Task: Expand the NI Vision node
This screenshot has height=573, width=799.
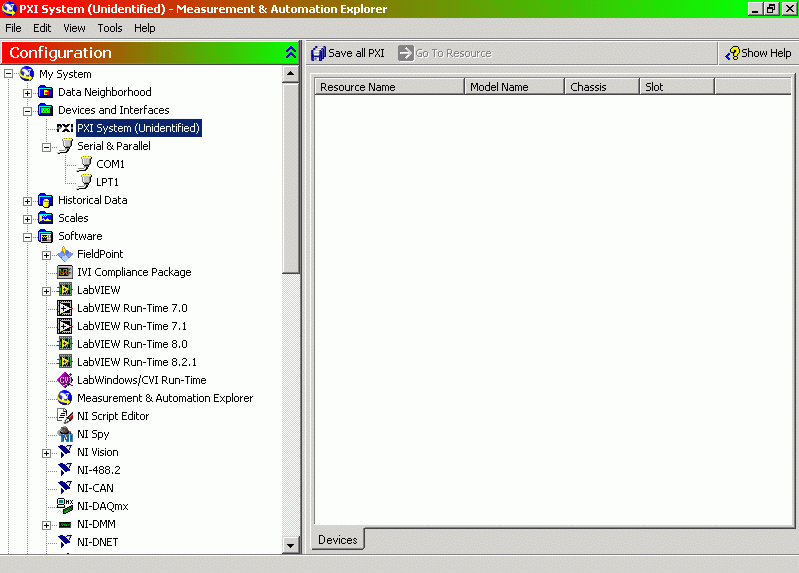Action: tap(46, 453)
